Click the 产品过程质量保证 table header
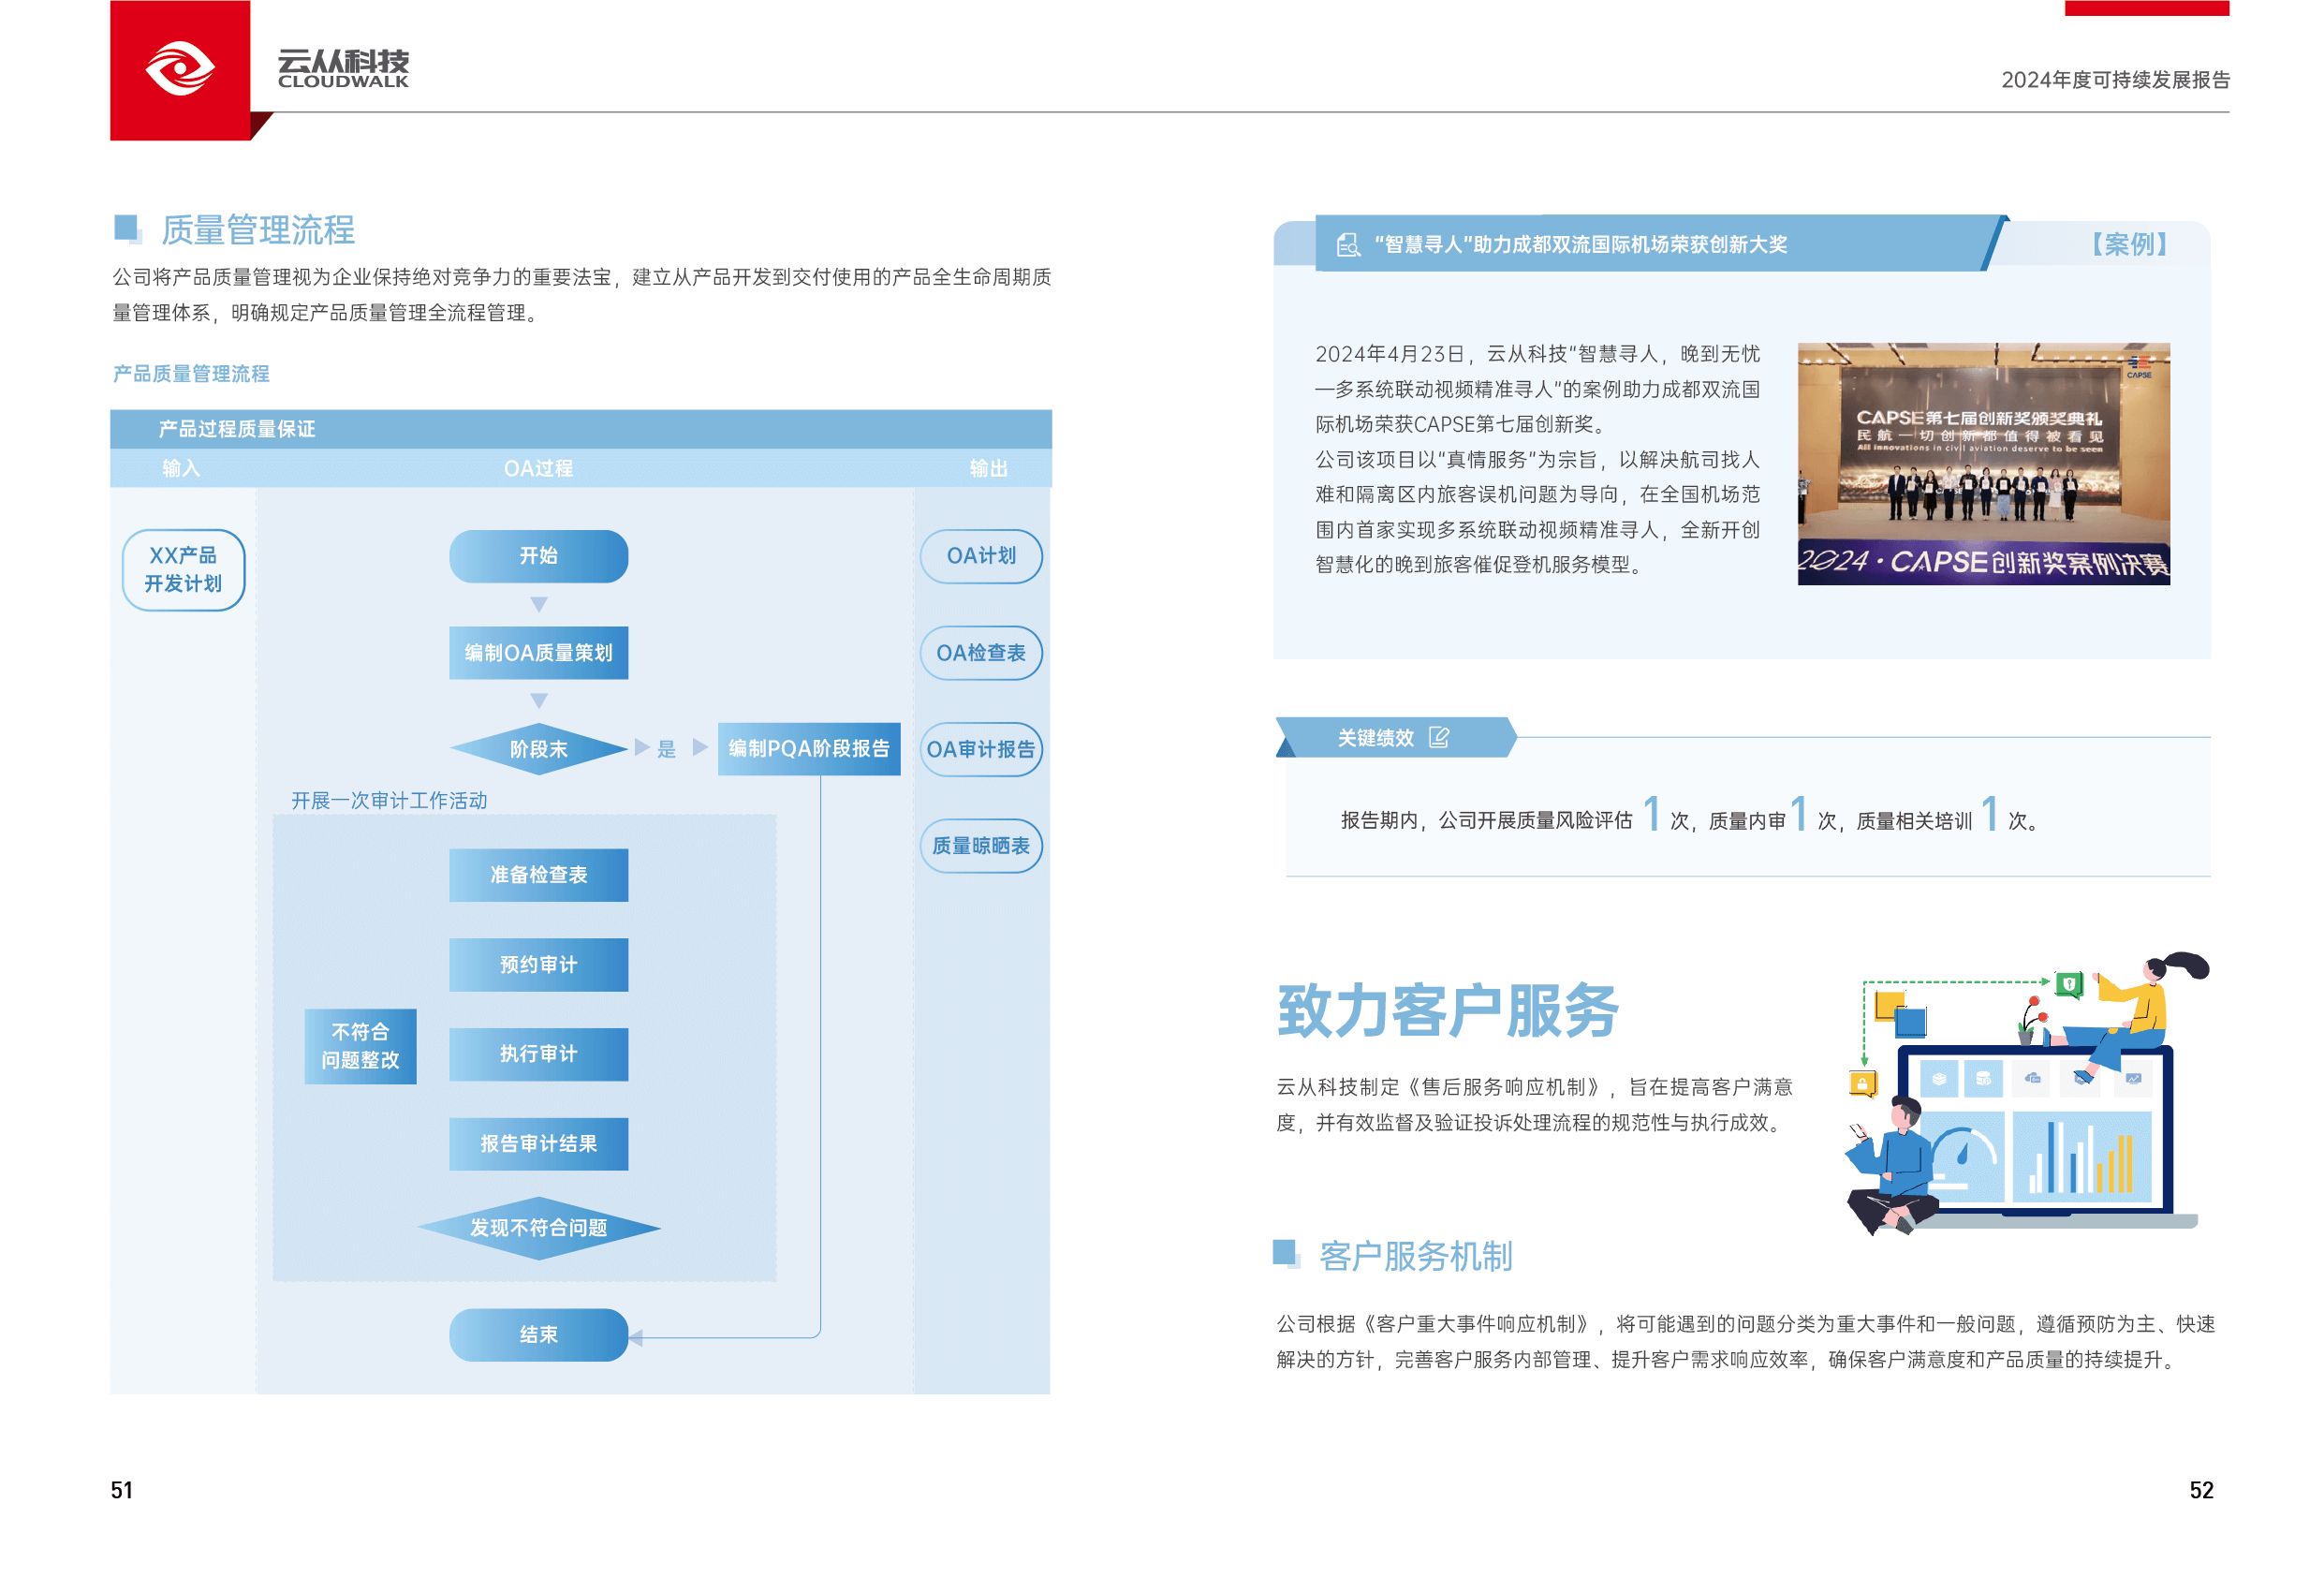 click(237, 429)
